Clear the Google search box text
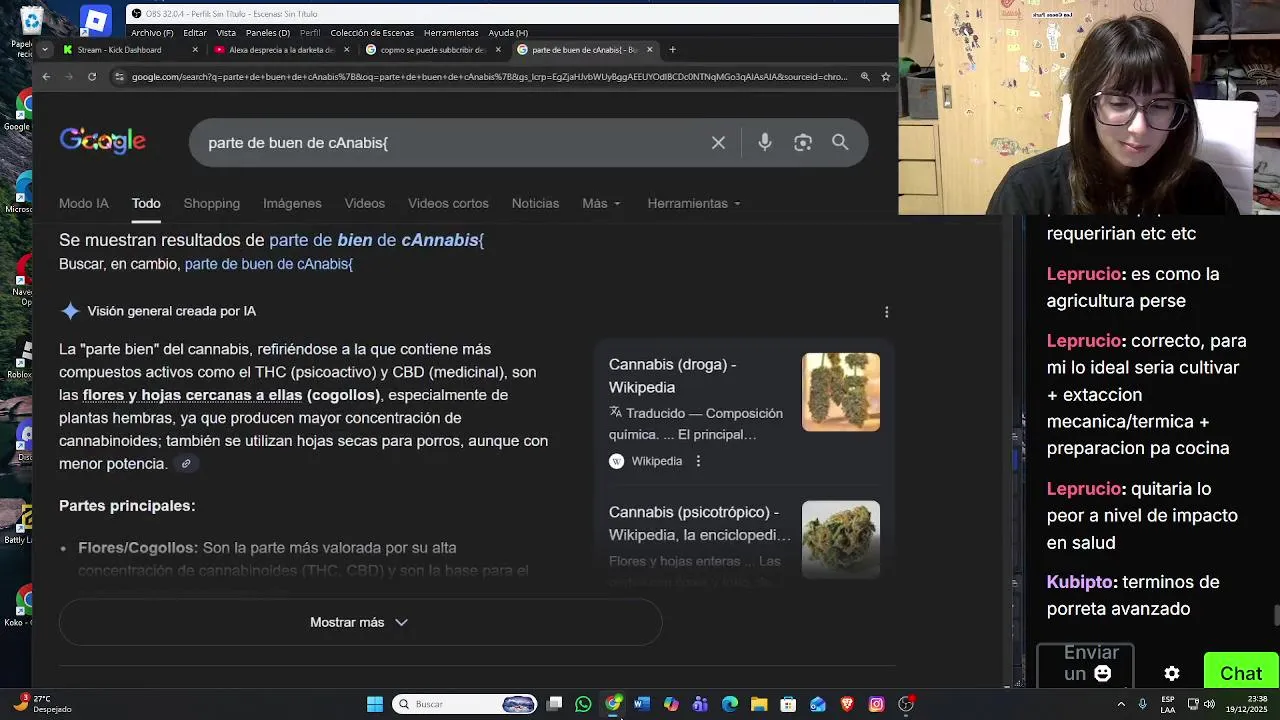The width and height of the screenshot is (1280, 720). [718, 143]
